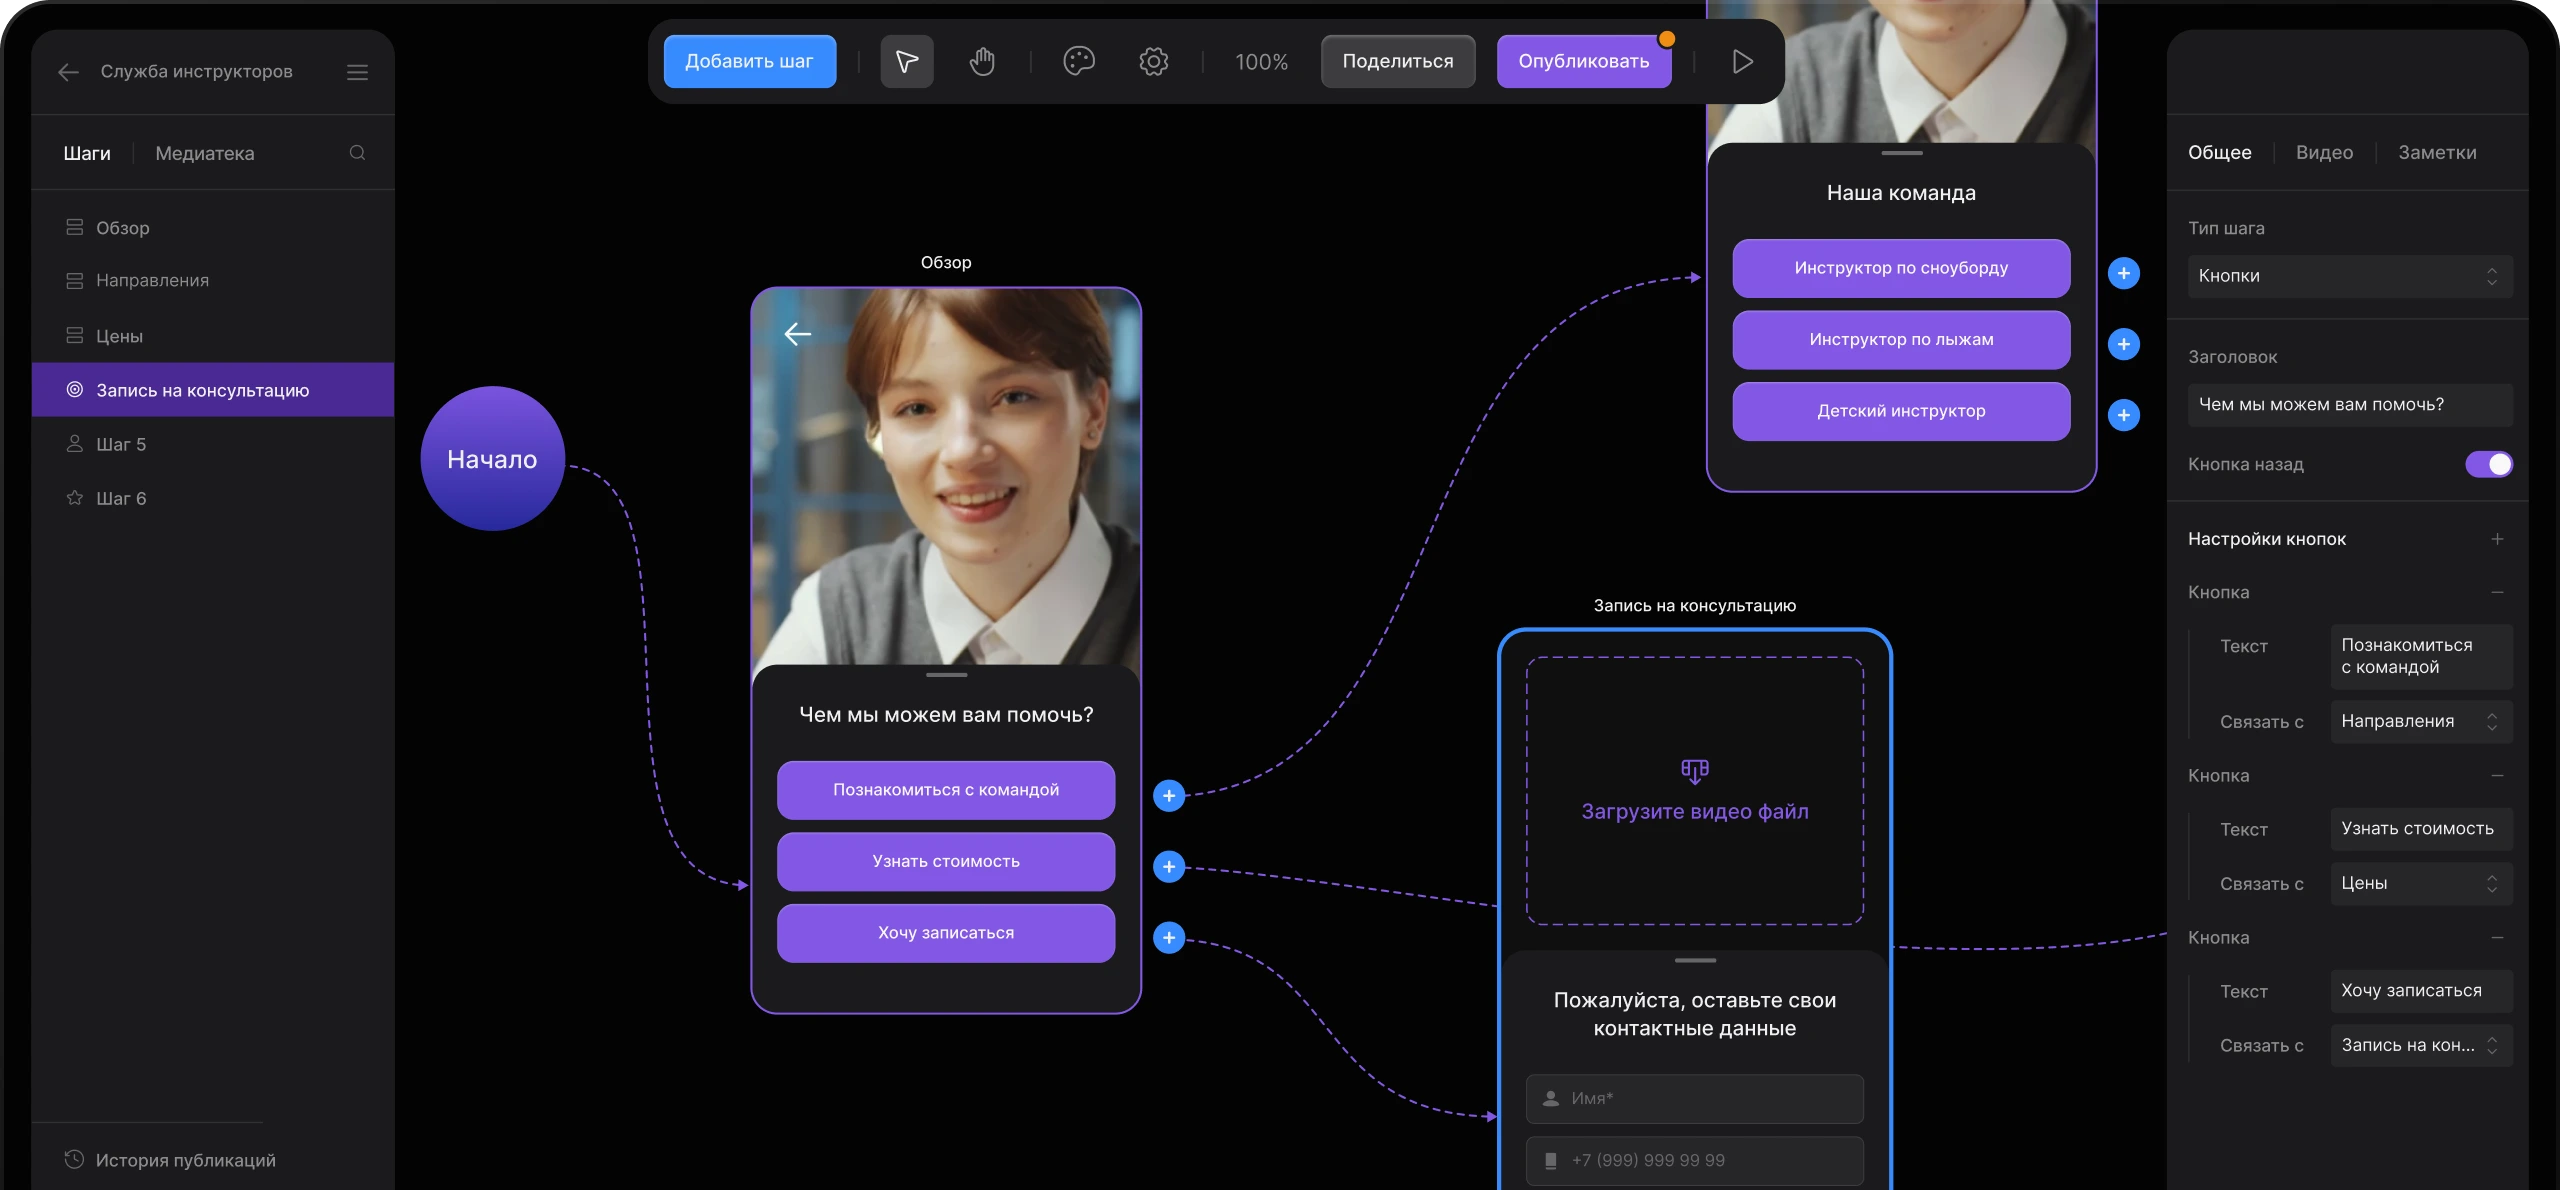Add new button in Настройки кнопок
The height and width of the screenshot is (1190, 2560).
click(x=2497, y=539)
